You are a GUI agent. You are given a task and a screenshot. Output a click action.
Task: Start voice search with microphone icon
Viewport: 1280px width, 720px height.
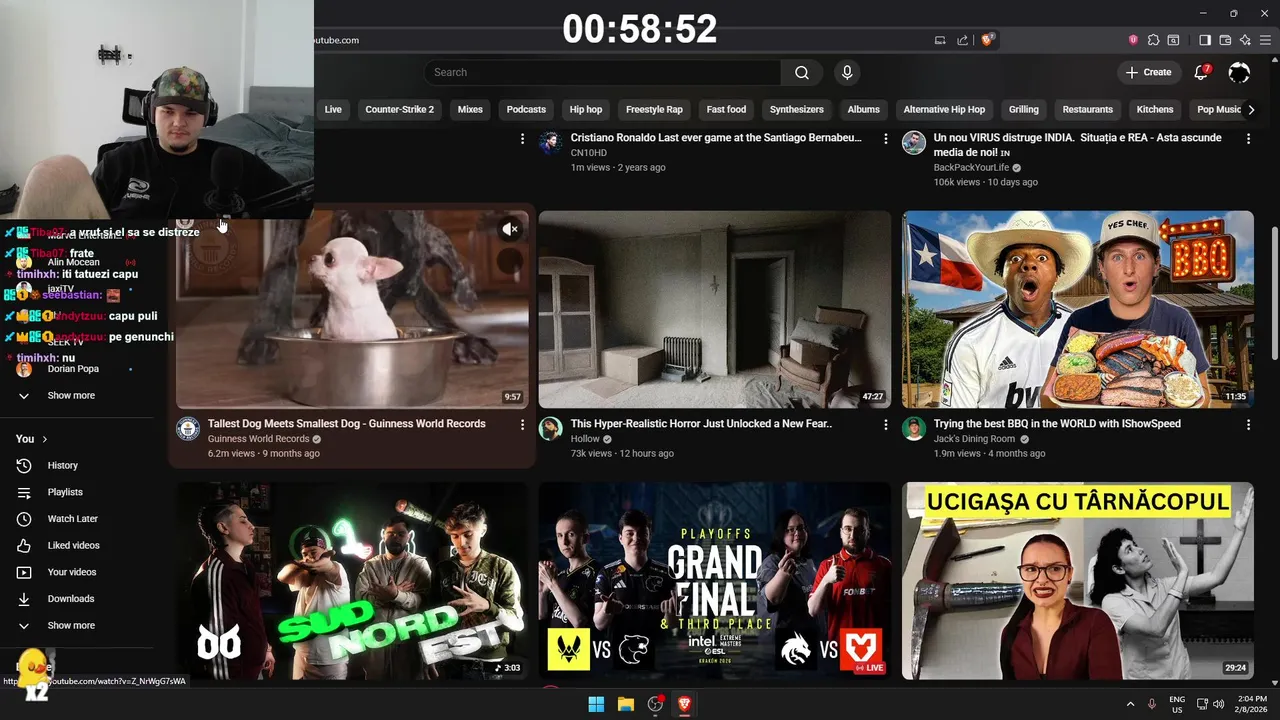coord(847,72)
